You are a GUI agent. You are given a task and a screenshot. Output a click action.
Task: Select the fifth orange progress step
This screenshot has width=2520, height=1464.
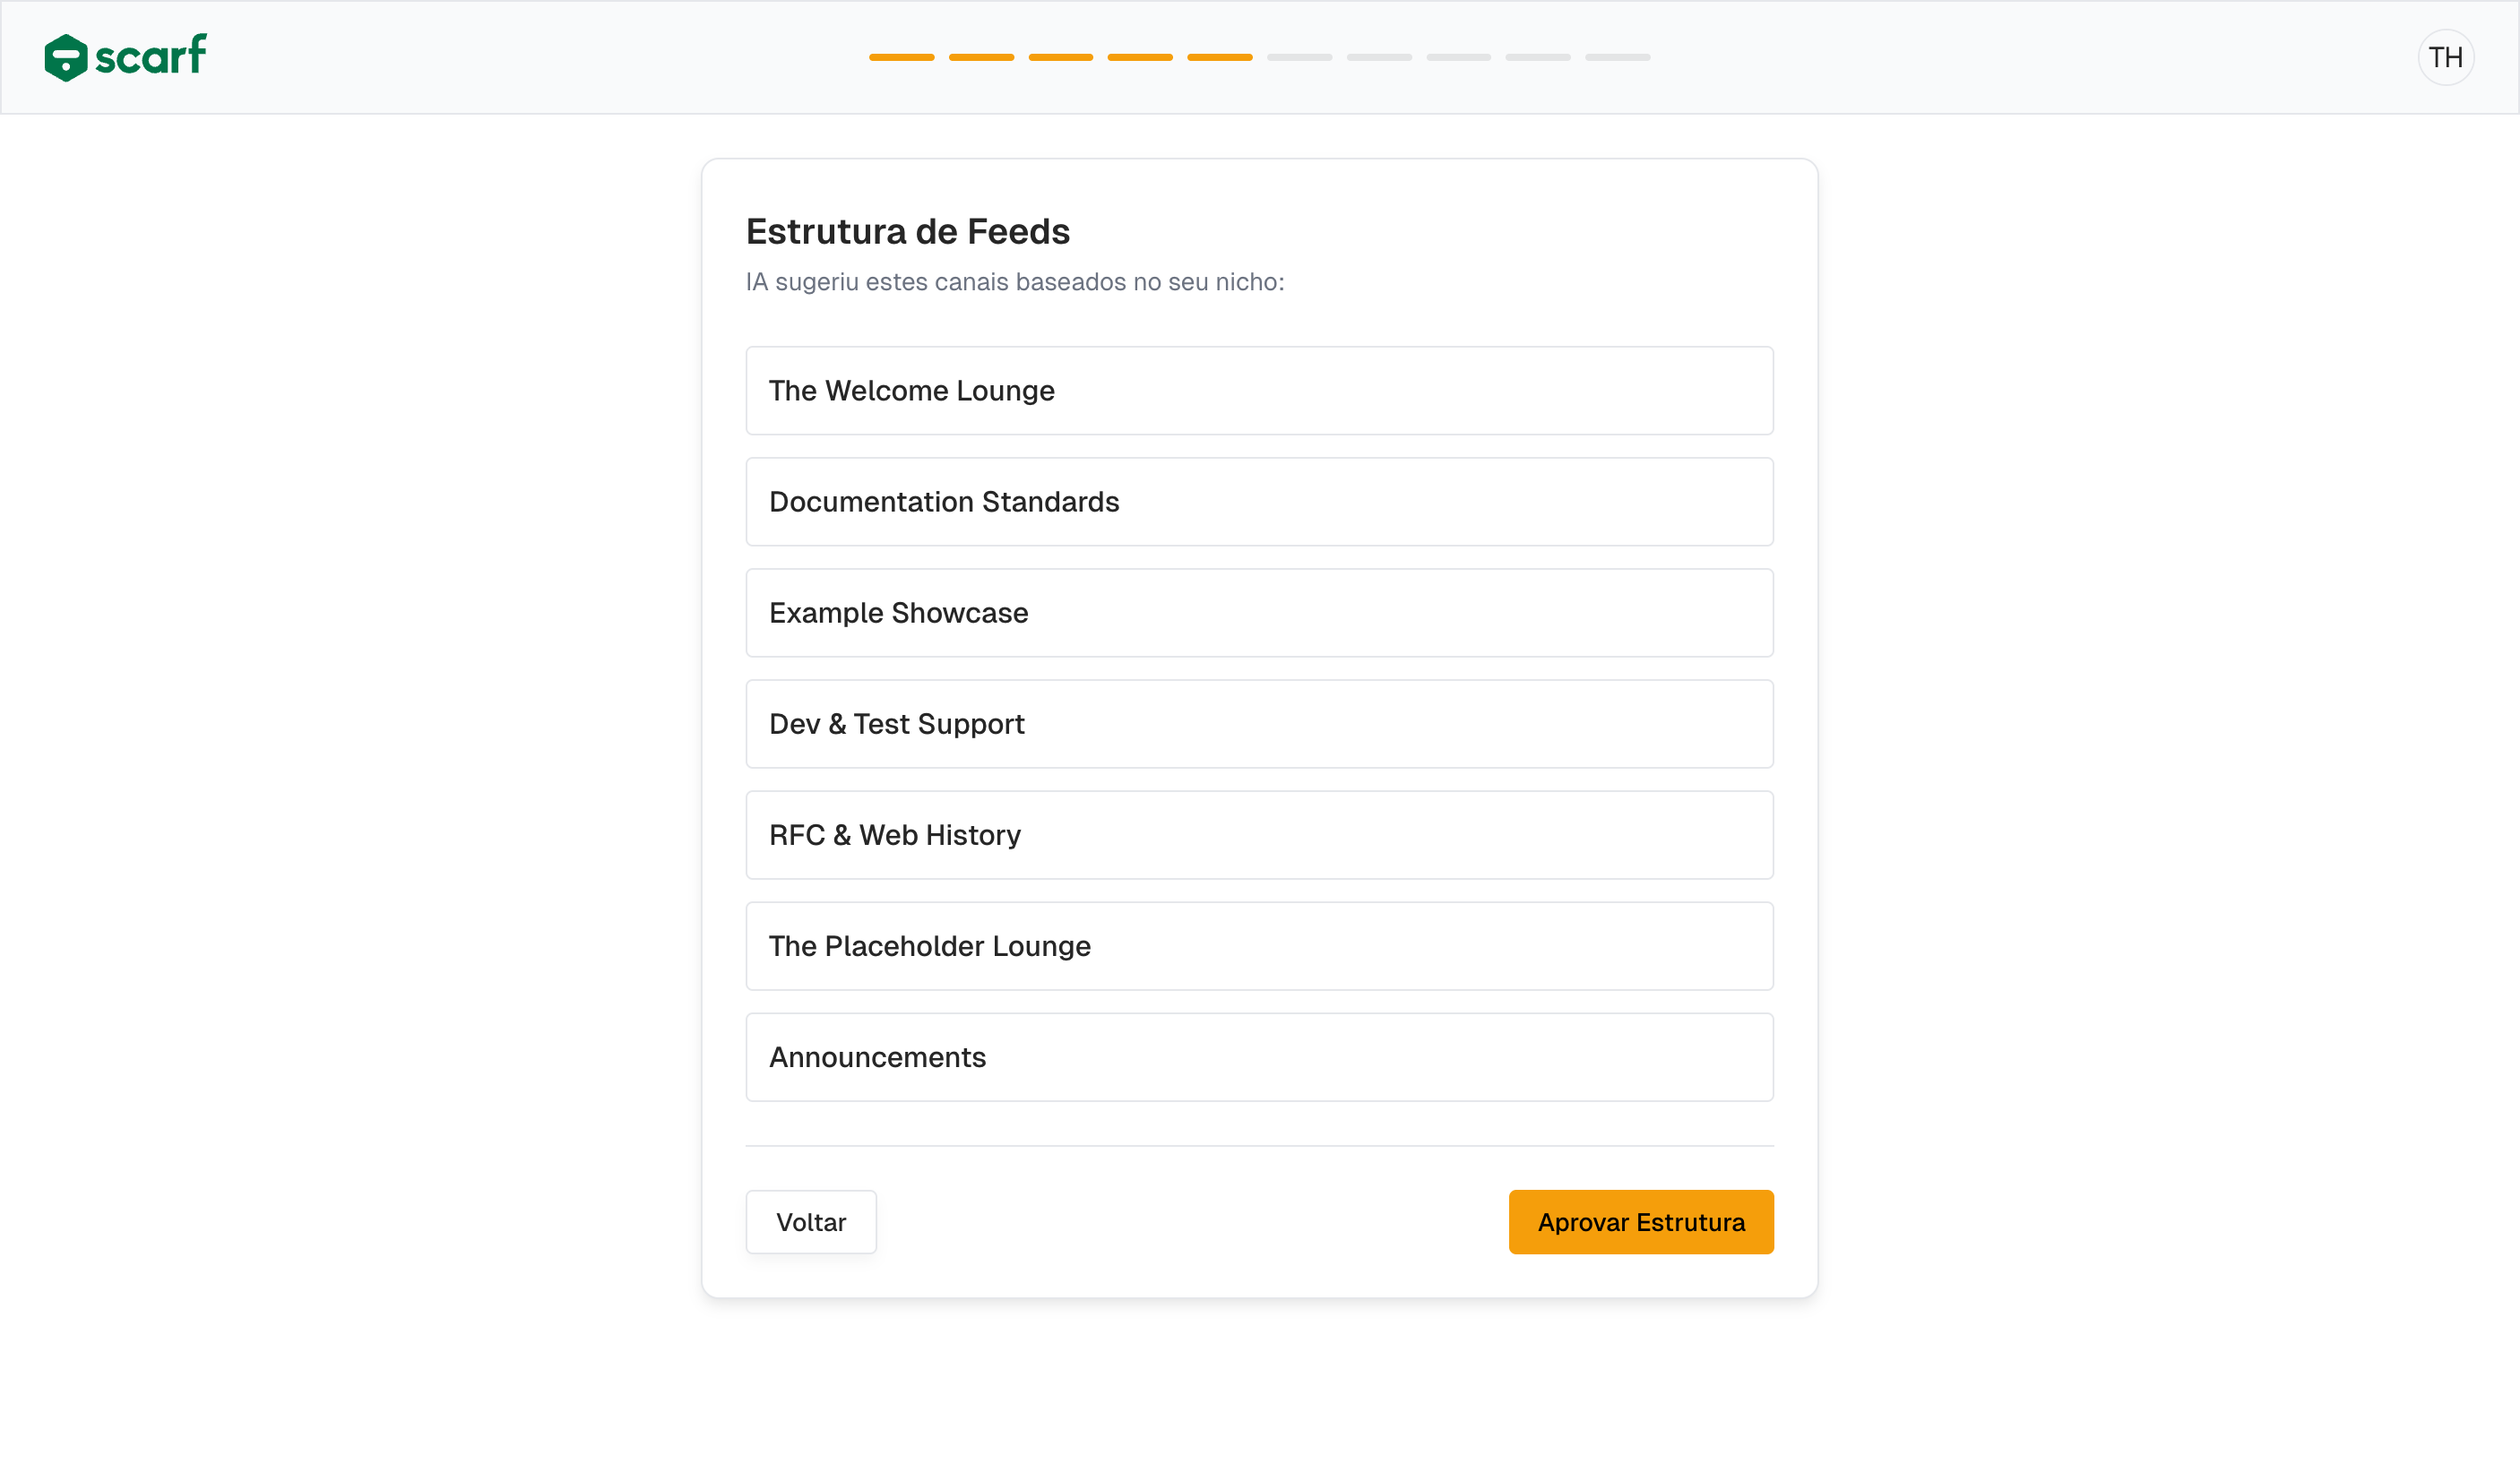[x=1219, y=57]
